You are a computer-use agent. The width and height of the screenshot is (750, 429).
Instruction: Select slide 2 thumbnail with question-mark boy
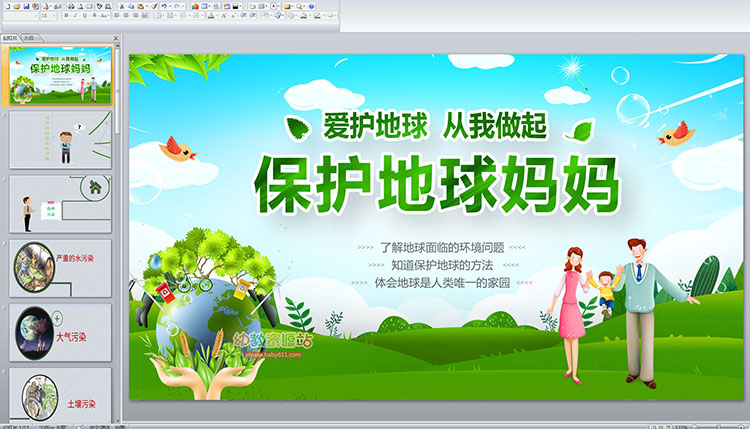click(x=60, y=140)
